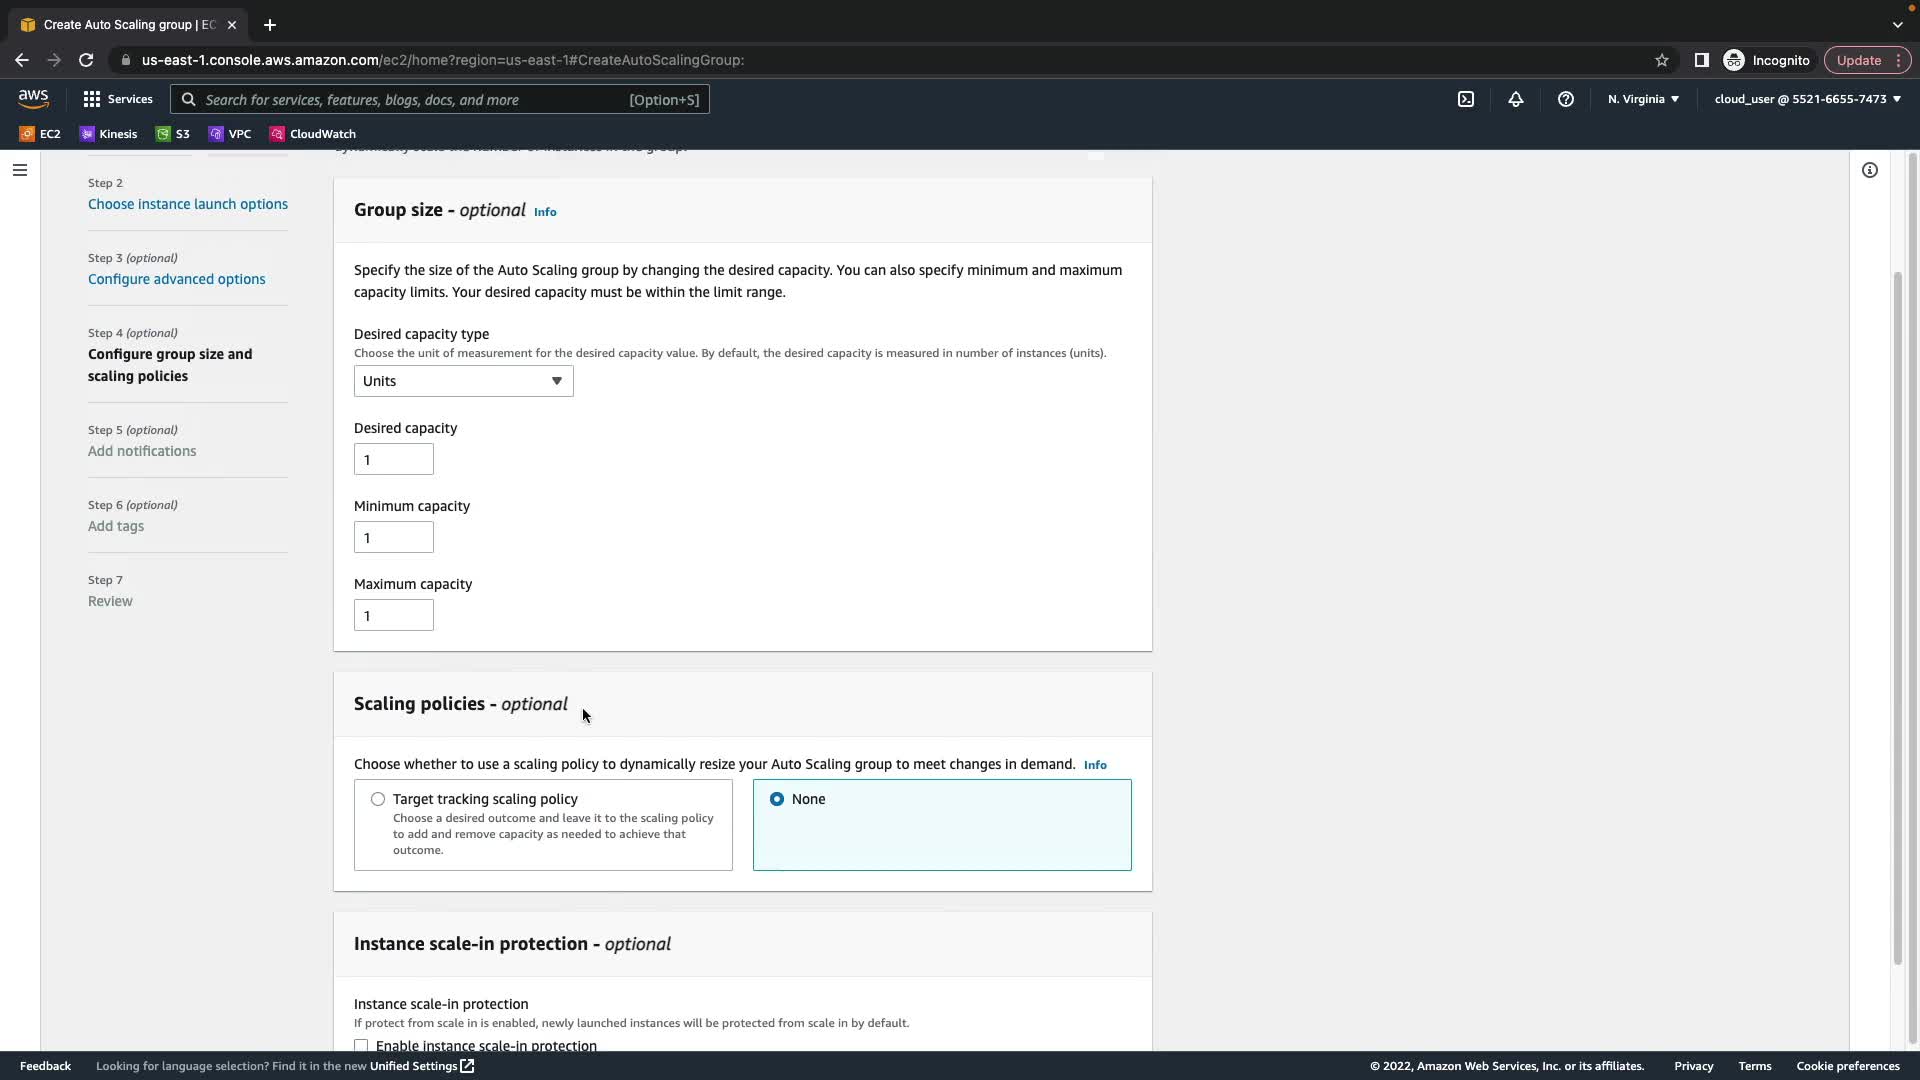Viewport: 1920px width, 1080px height.
Task: Expand the cloud_user account menu
Action: coord(1806,99)
